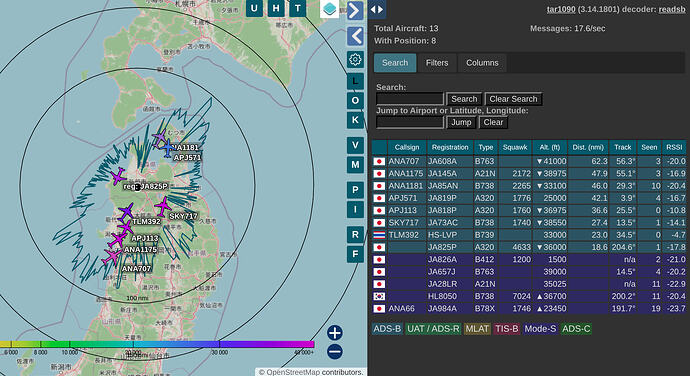Click the Mode-S legend label
This screenshot has width=690, height=376.
(540, 329)
